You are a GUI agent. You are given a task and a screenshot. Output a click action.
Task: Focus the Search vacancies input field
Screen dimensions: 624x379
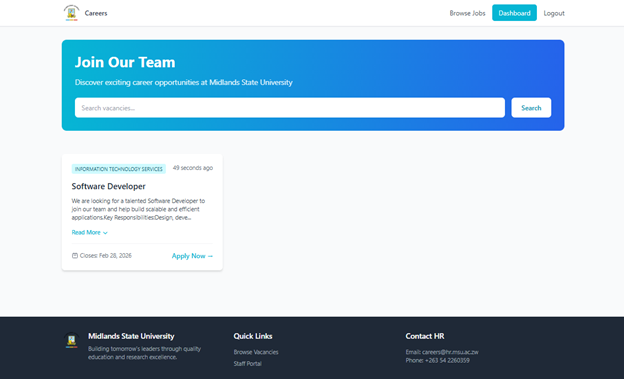[x=290, y=107]
